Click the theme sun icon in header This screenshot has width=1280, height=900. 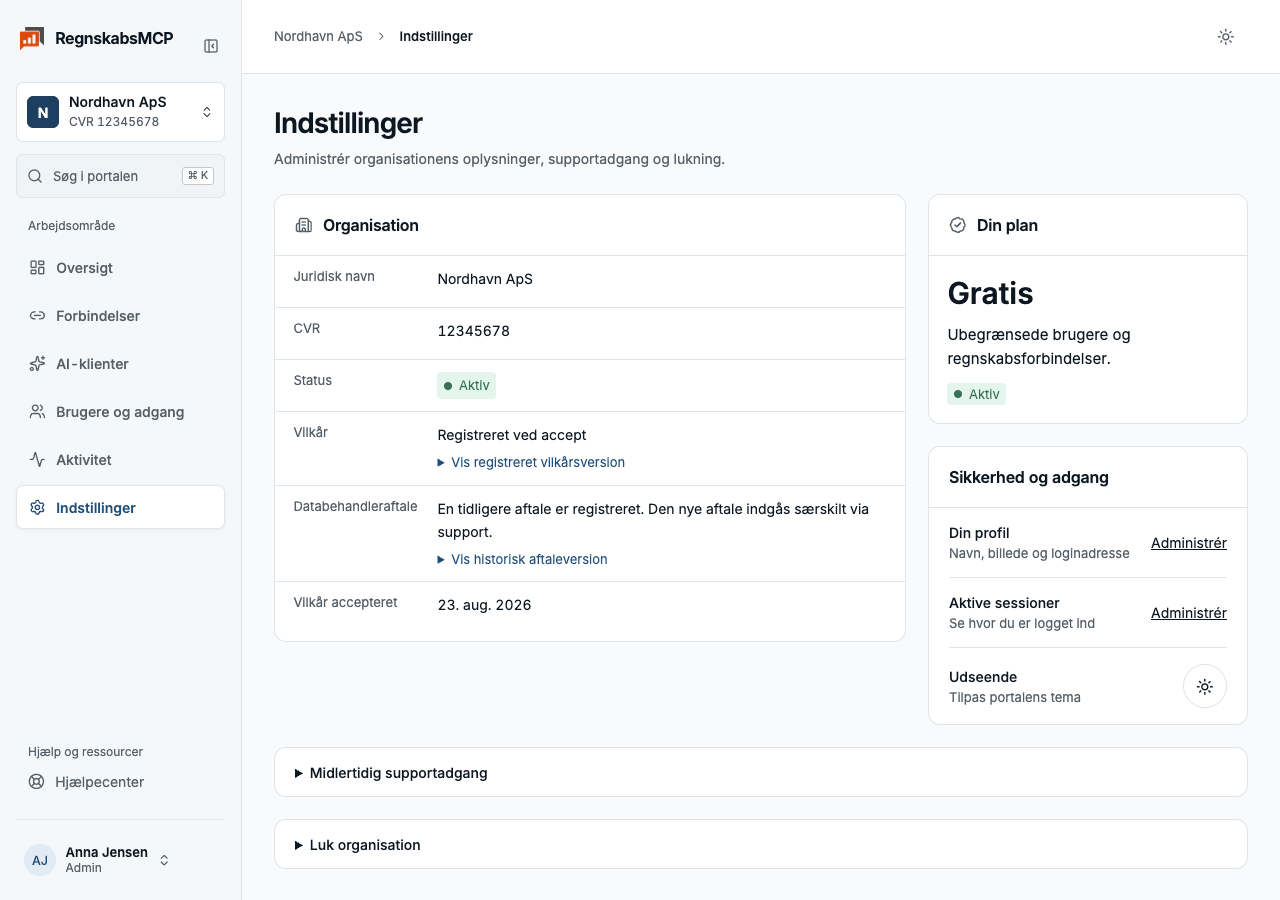1226,37
